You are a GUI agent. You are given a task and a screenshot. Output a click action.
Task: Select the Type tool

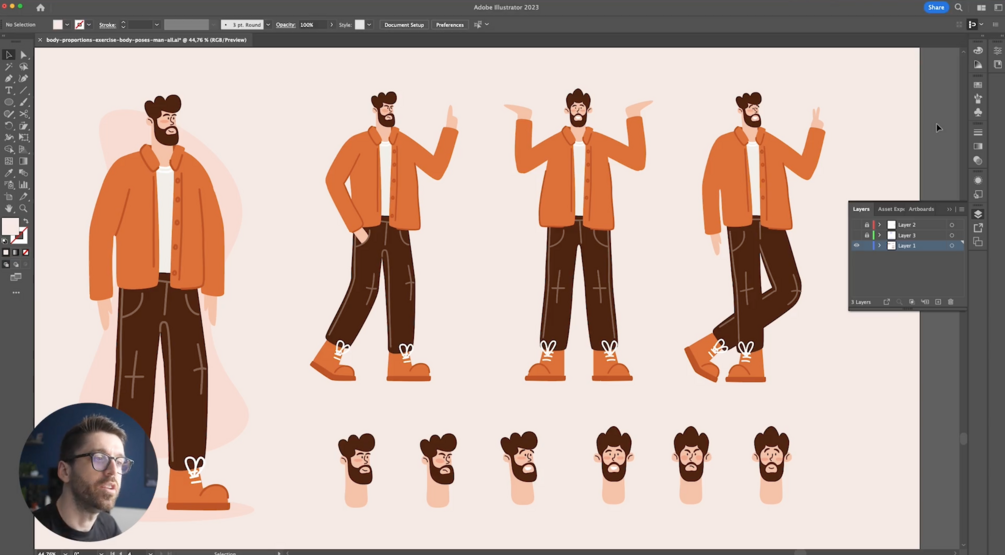click(x=9, y=90)
